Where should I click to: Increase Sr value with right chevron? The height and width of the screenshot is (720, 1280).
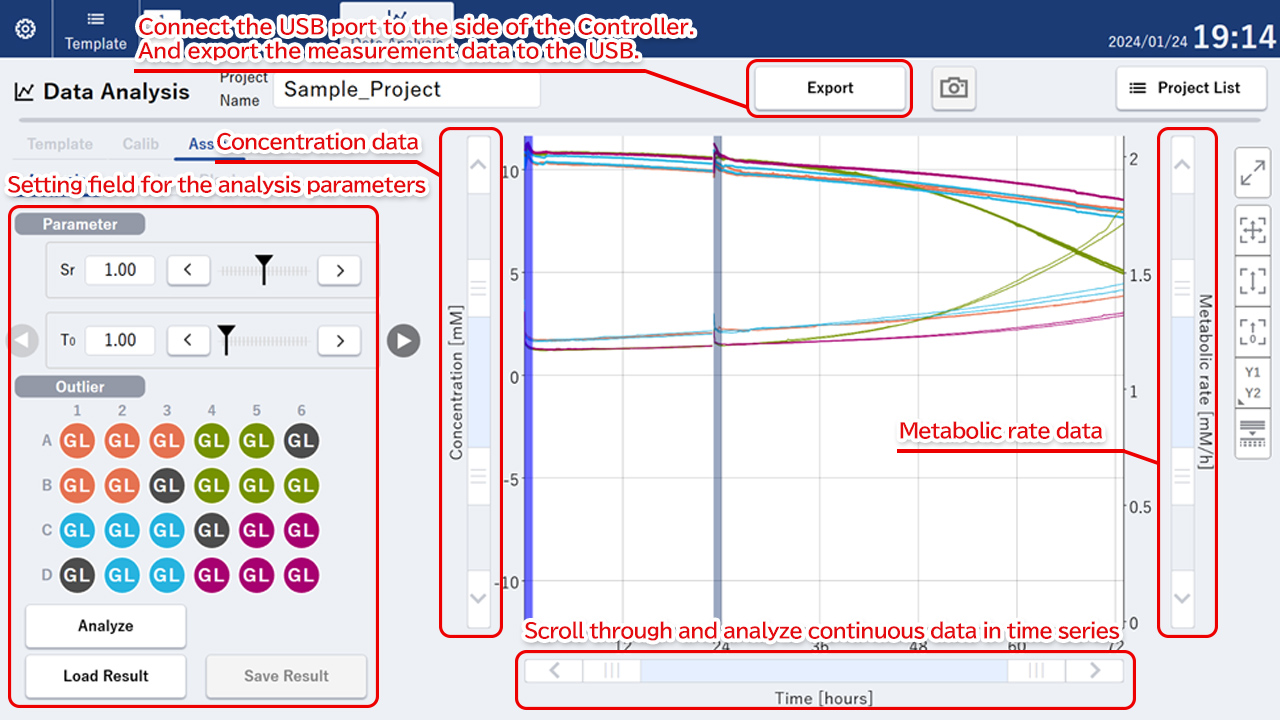[340, 270]
